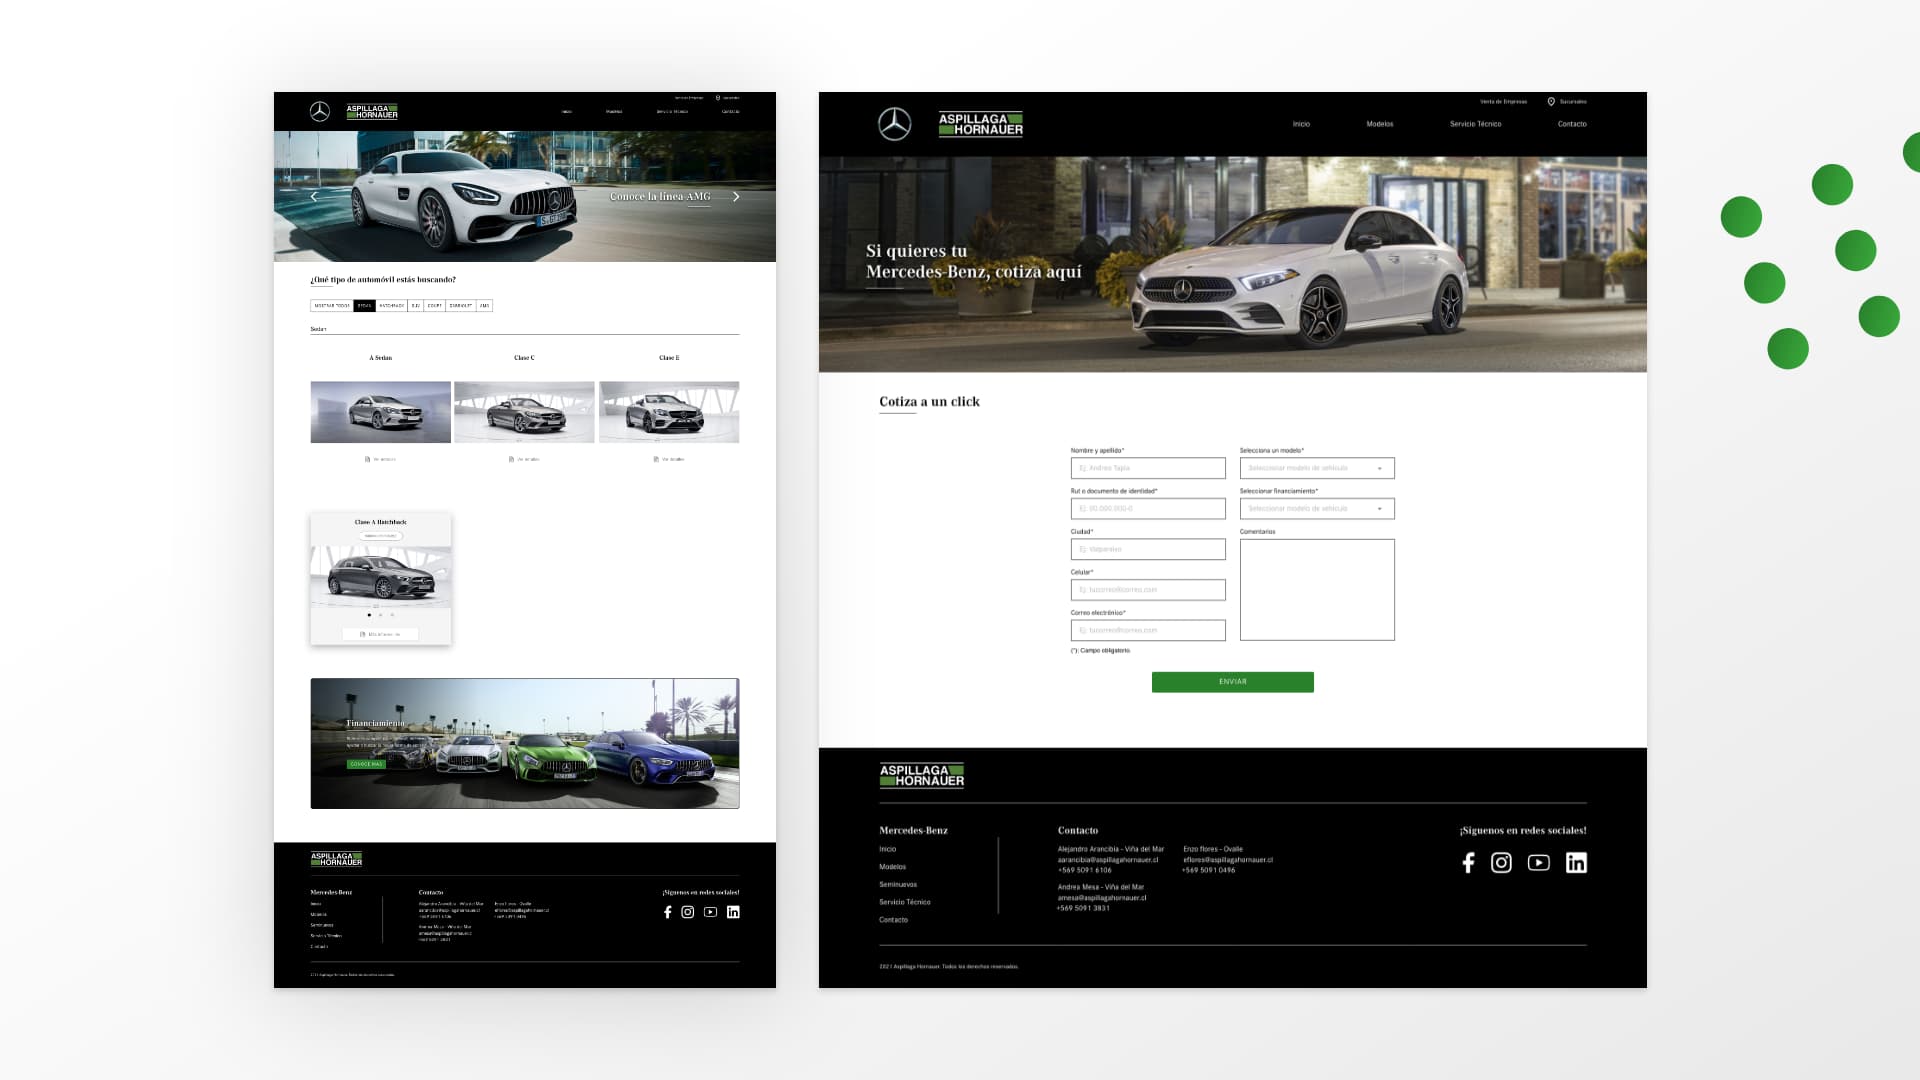Click the Clase C car thumbnail
Image resolution: width=1920 pixels, height=1080 pixels.
click(524, 412)
